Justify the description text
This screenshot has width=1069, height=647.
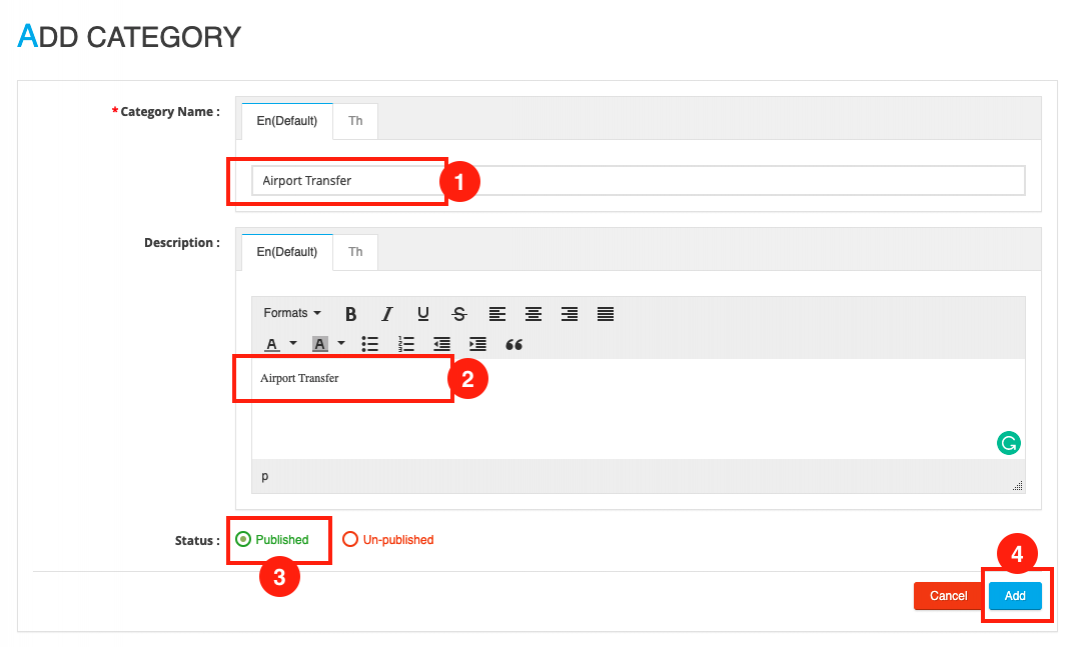pyautogui.click(x=605, y=314)
